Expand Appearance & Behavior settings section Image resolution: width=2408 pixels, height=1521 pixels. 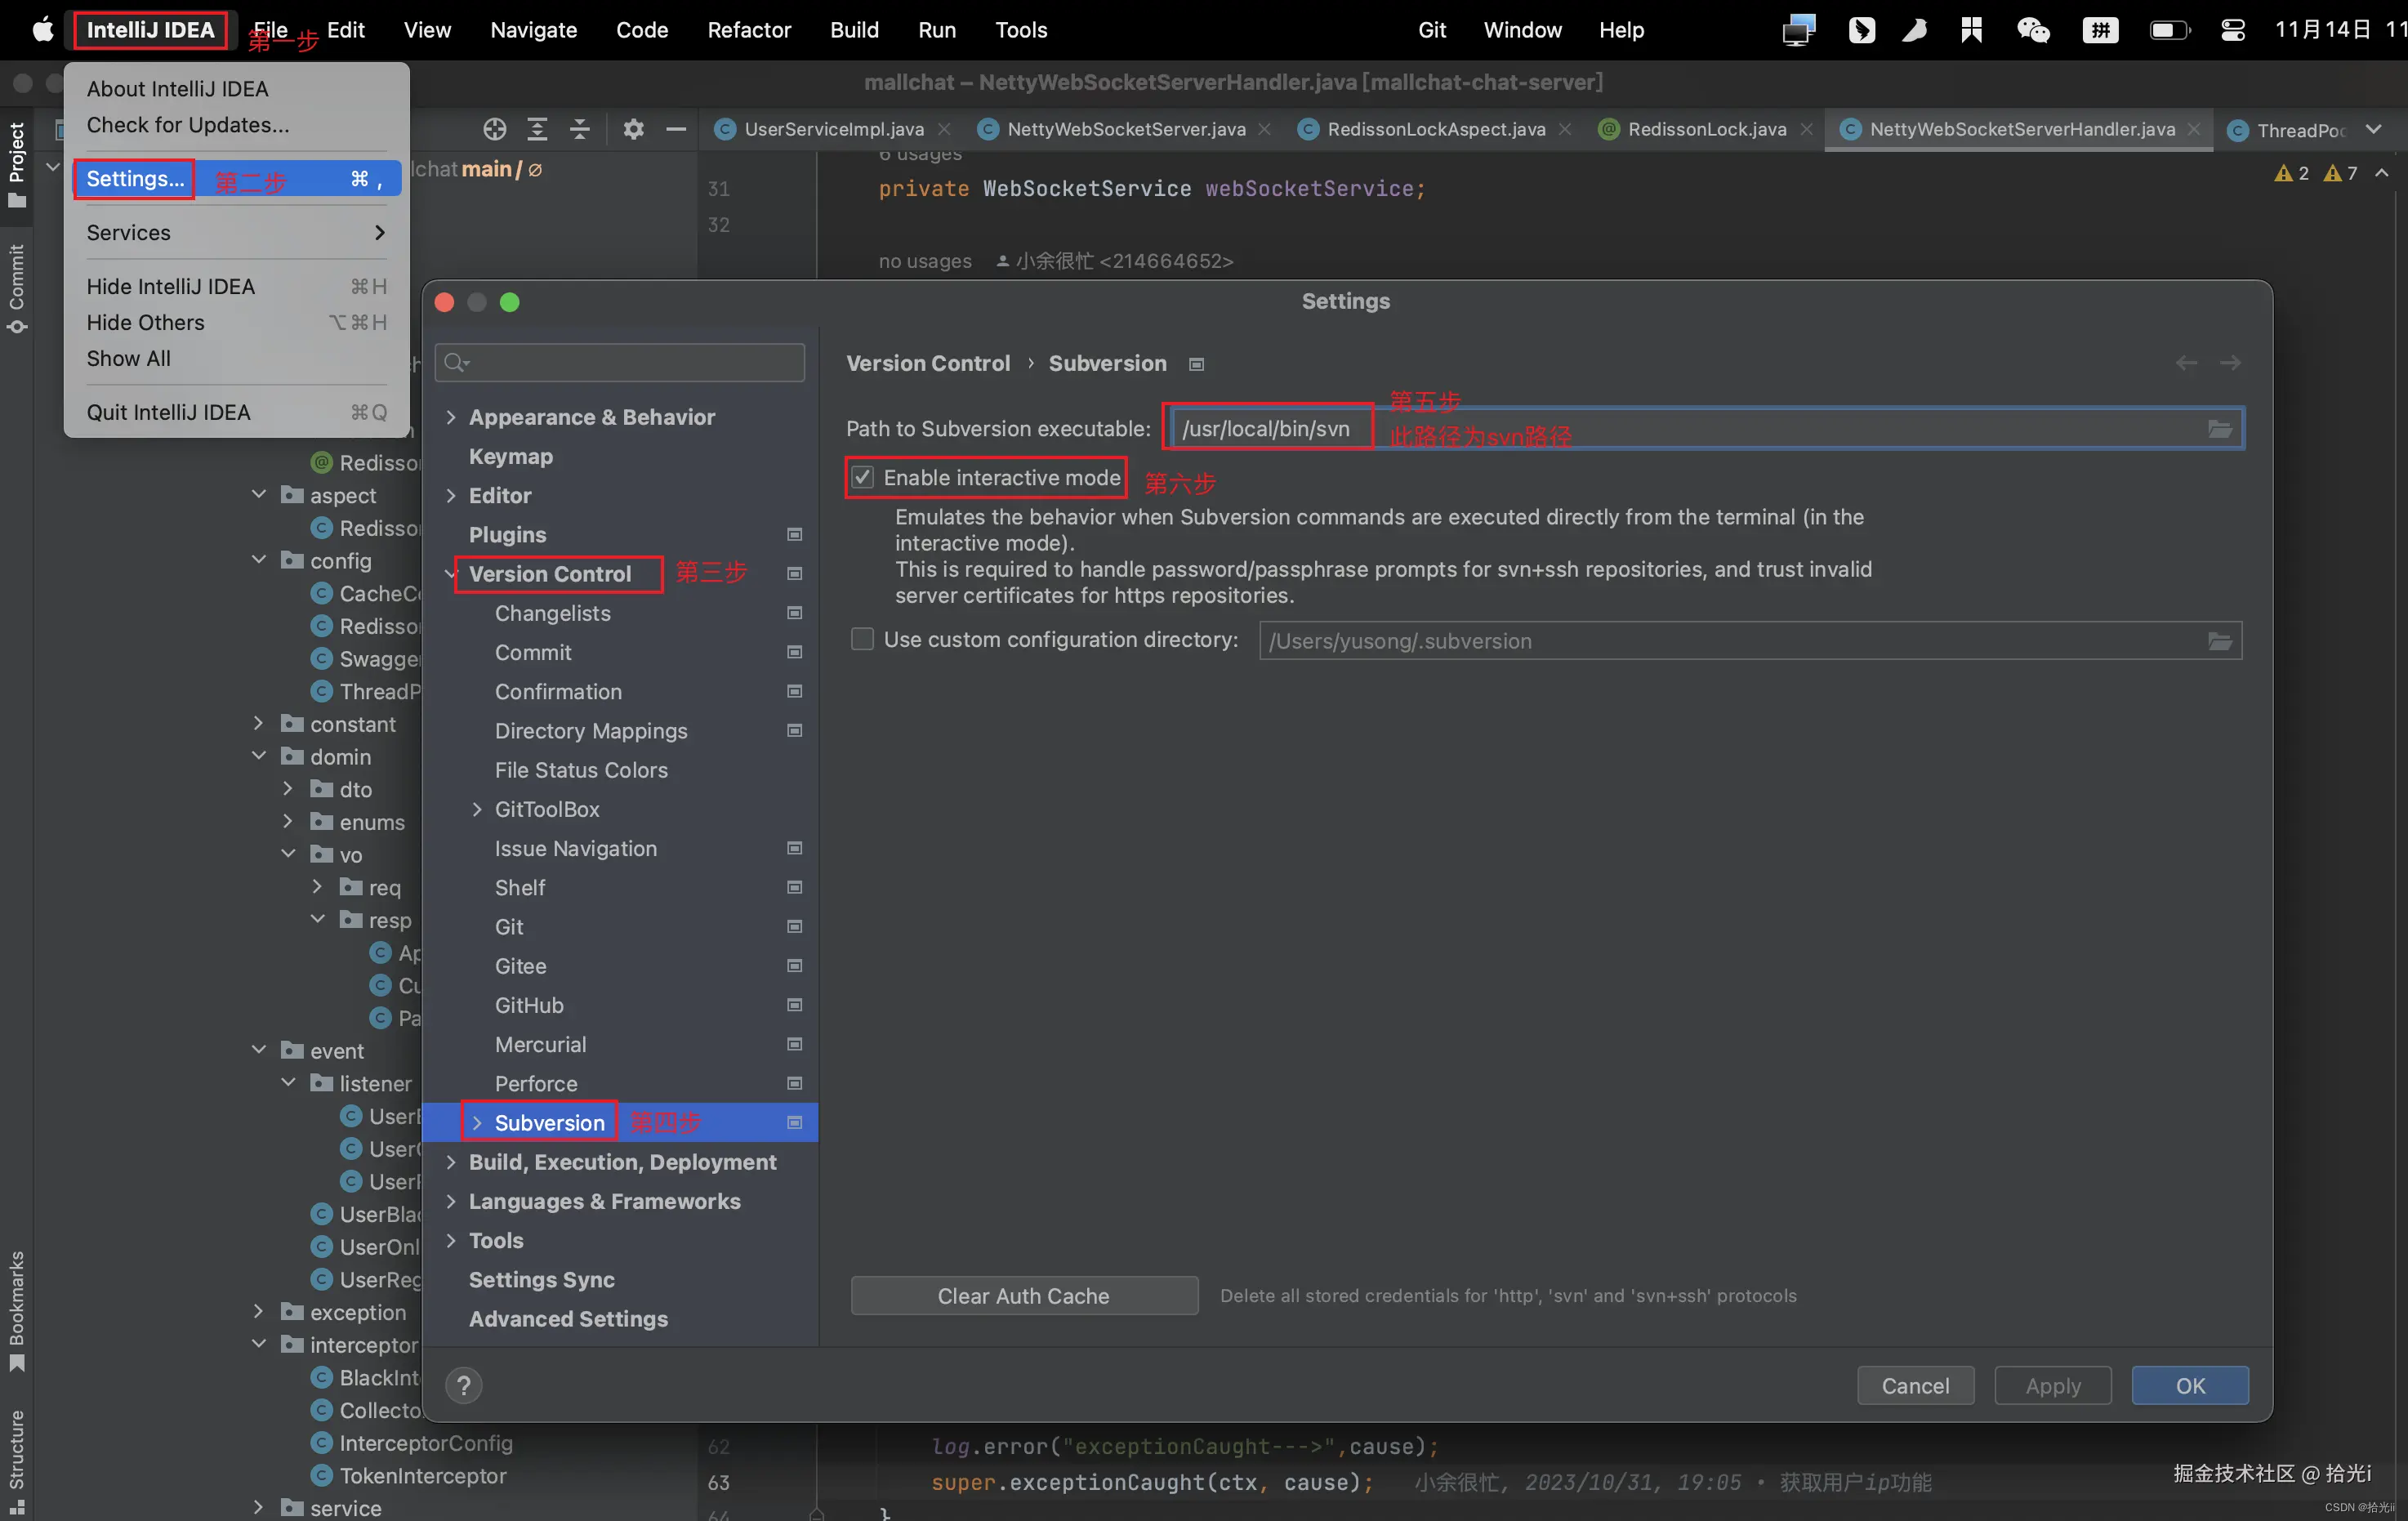[451, 417]
